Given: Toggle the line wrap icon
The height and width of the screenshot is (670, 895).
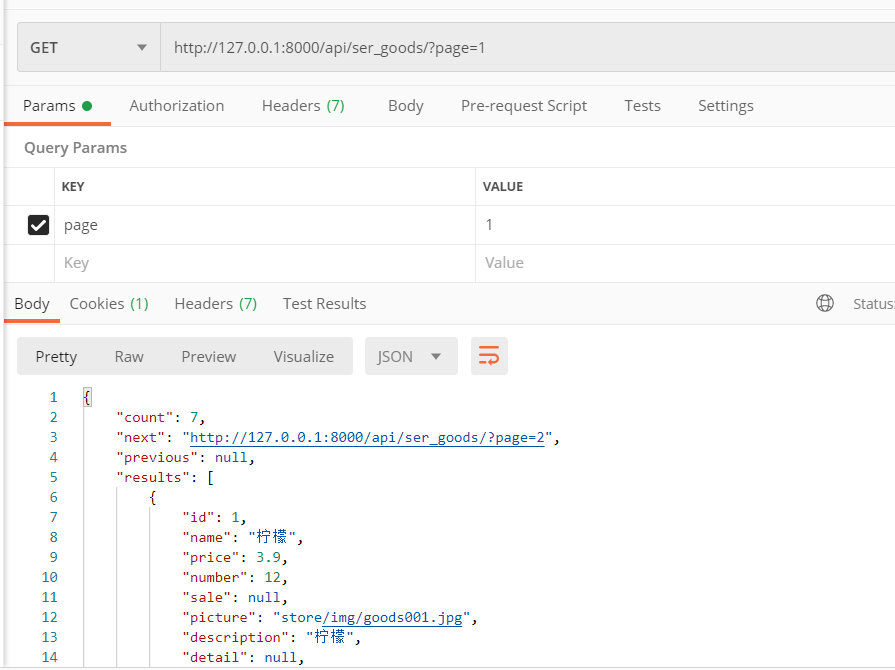Looking at the screenshot, I should click(x=489, y=356).
